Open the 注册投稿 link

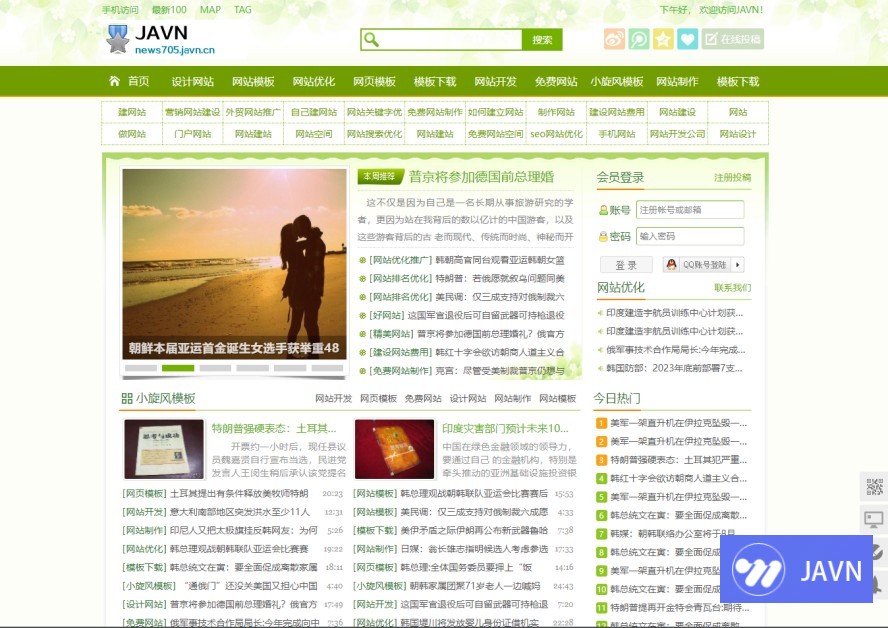click(x=732, y=178)
